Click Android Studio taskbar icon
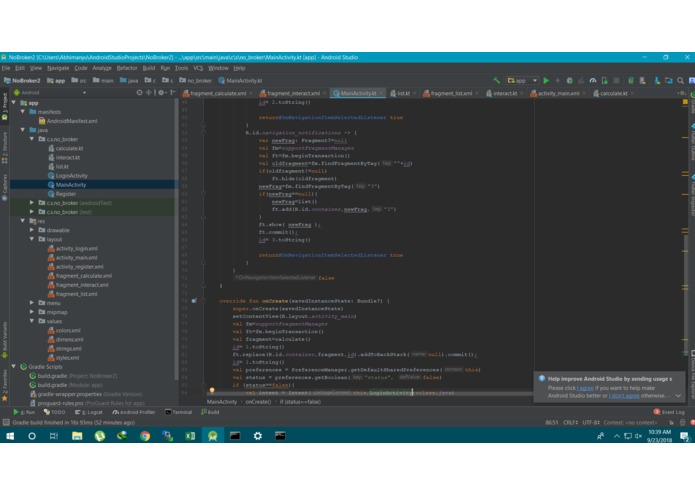Image resolution: width=695 pixels, height=494 pixels. click(x=213, y=436)
